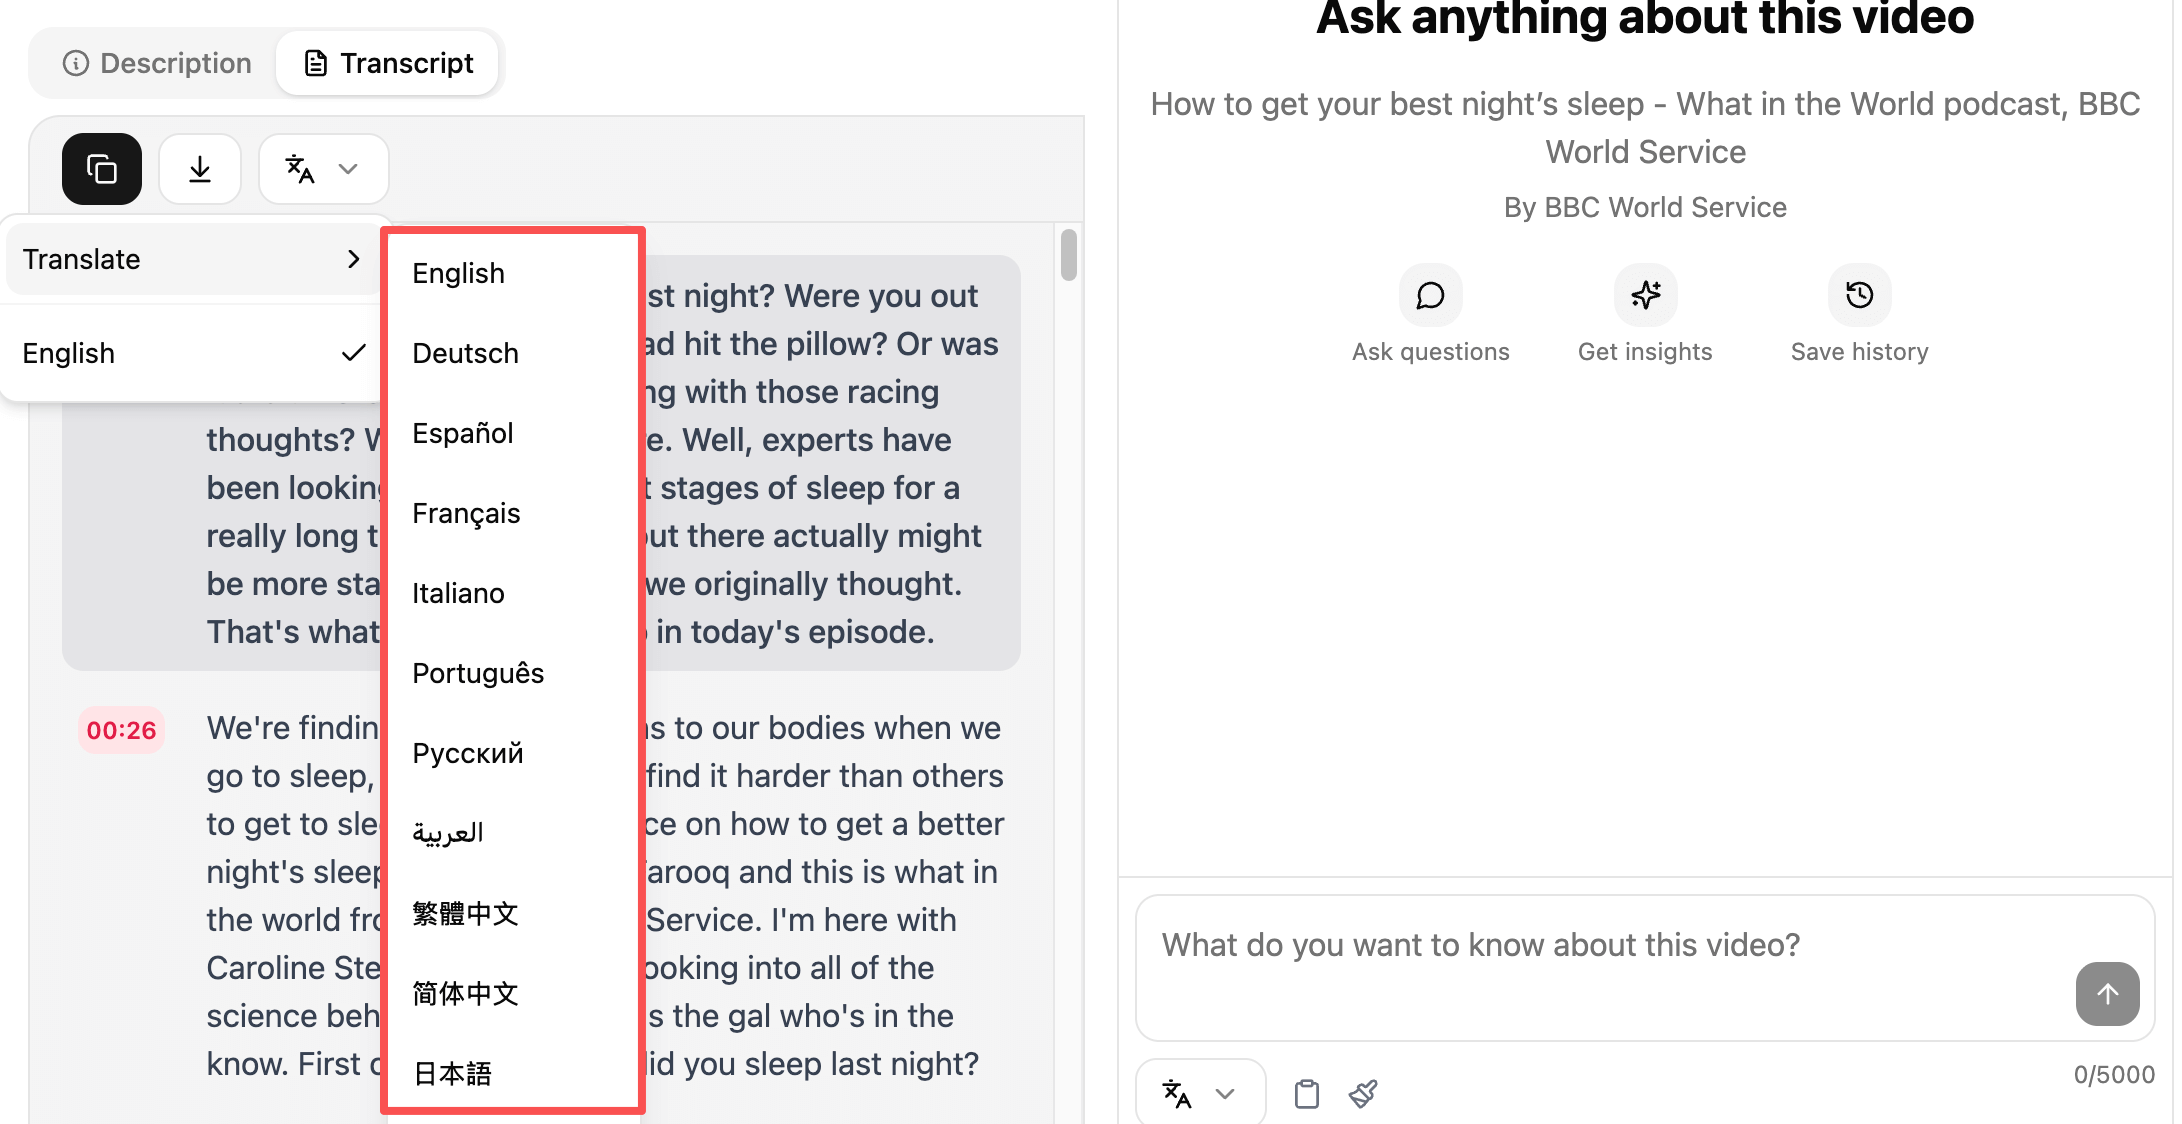
Task: Select Français from the translation list
Action: click(x=465, y=512)
